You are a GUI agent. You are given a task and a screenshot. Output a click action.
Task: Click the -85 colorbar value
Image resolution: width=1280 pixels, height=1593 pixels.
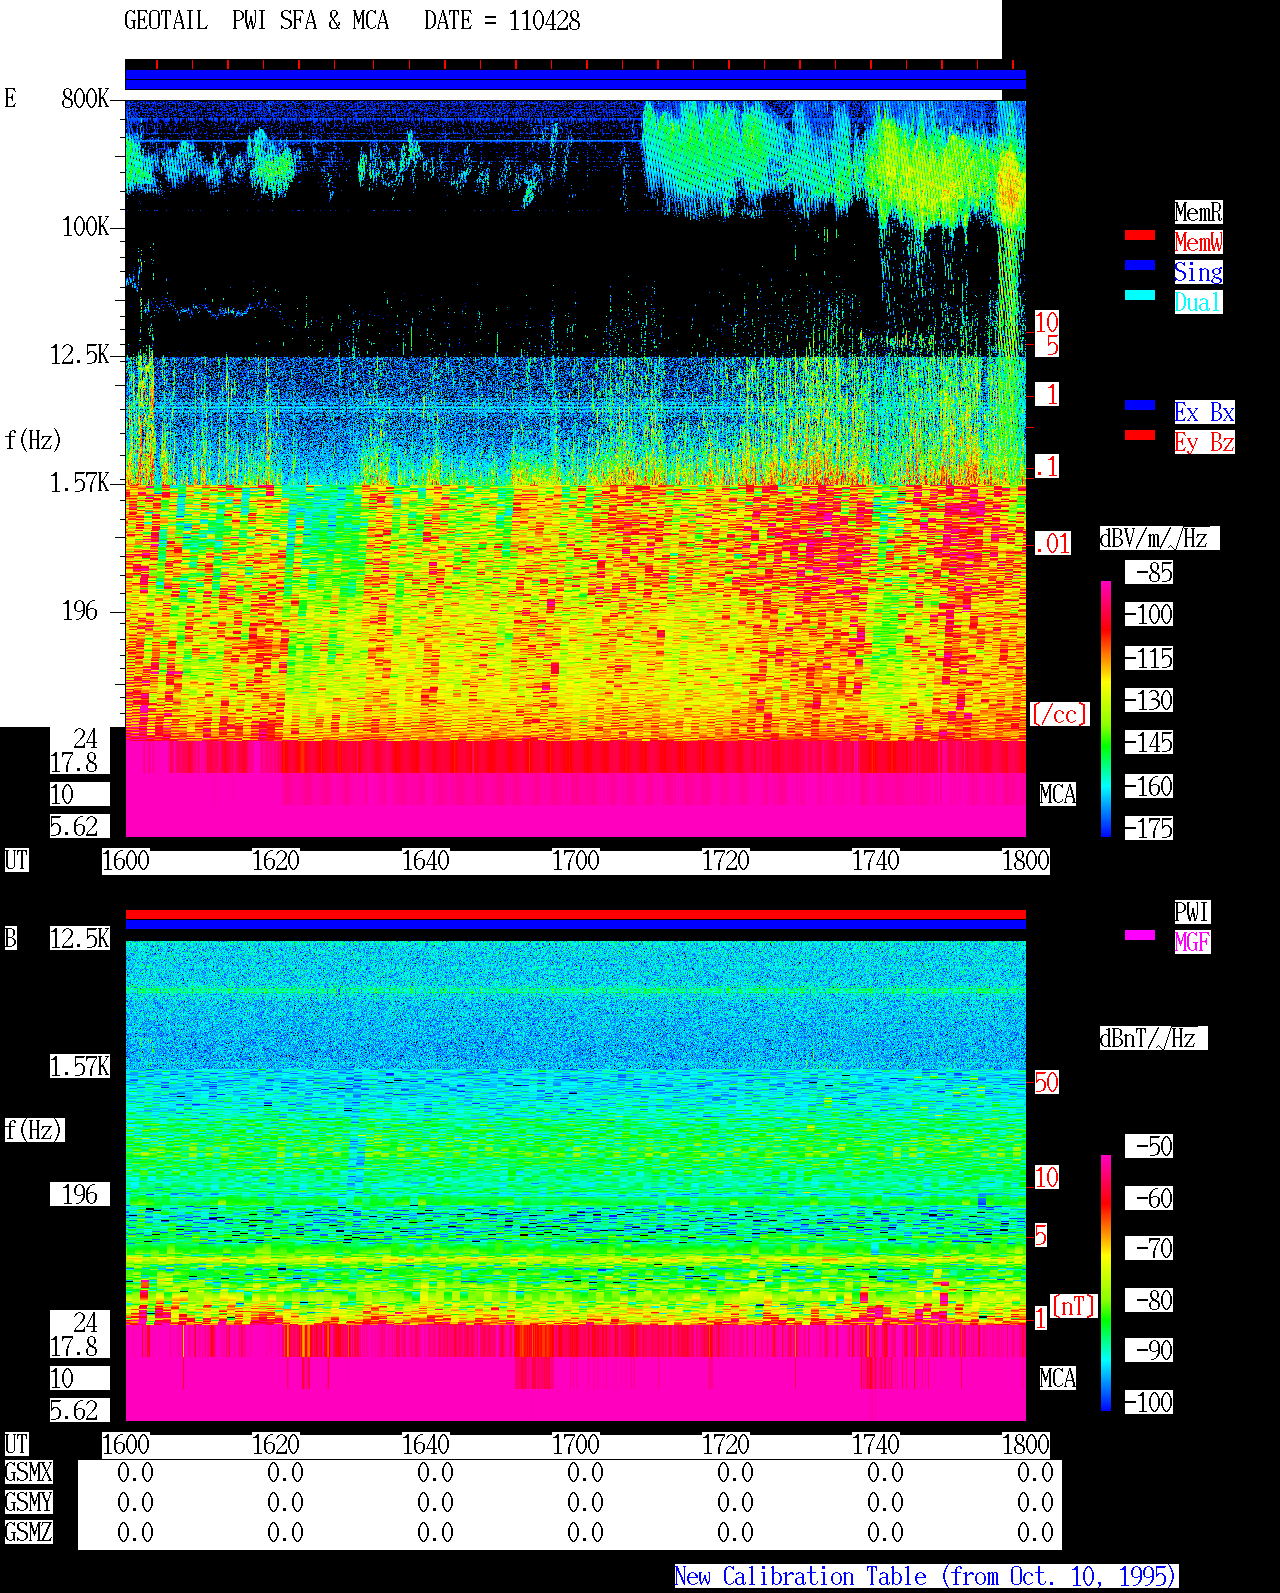[1150, 572]
